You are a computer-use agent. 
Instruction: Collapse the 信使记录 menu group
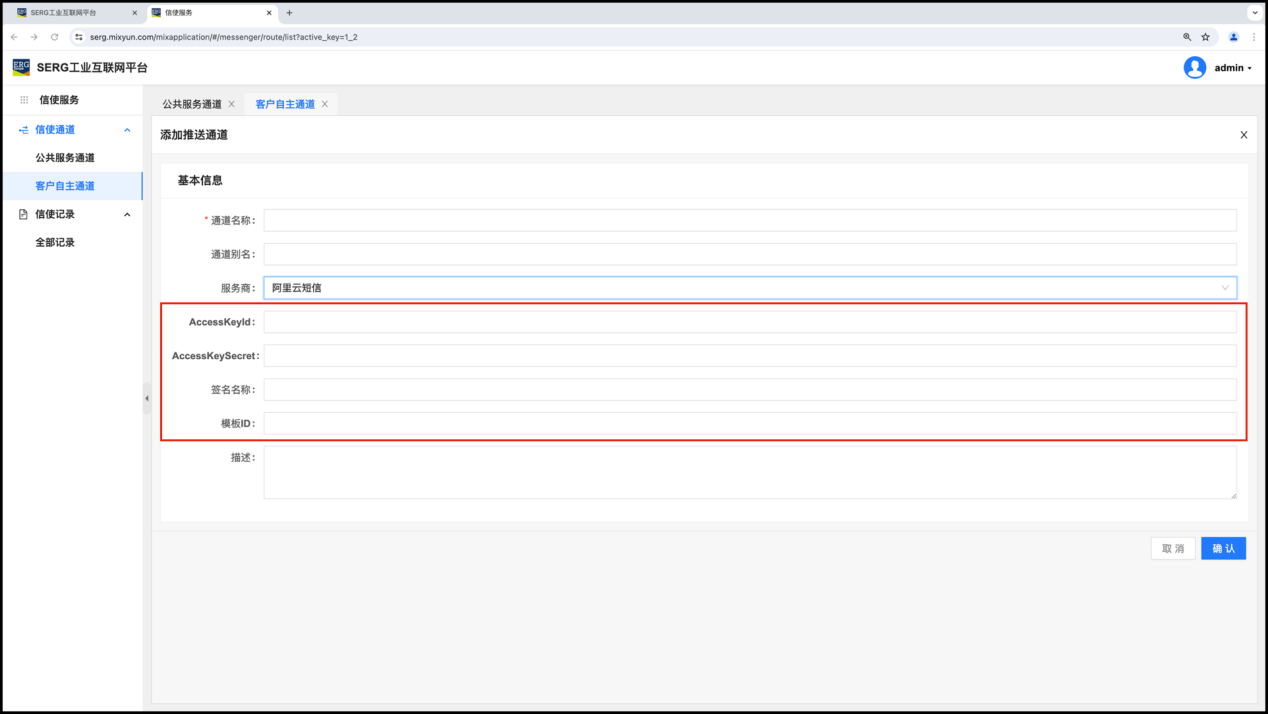pos(127,214)
